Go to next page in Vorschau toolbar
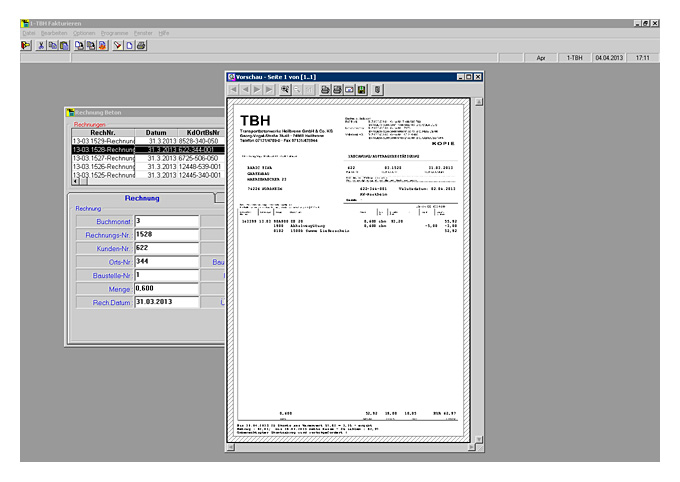 (x=257, y=89)
